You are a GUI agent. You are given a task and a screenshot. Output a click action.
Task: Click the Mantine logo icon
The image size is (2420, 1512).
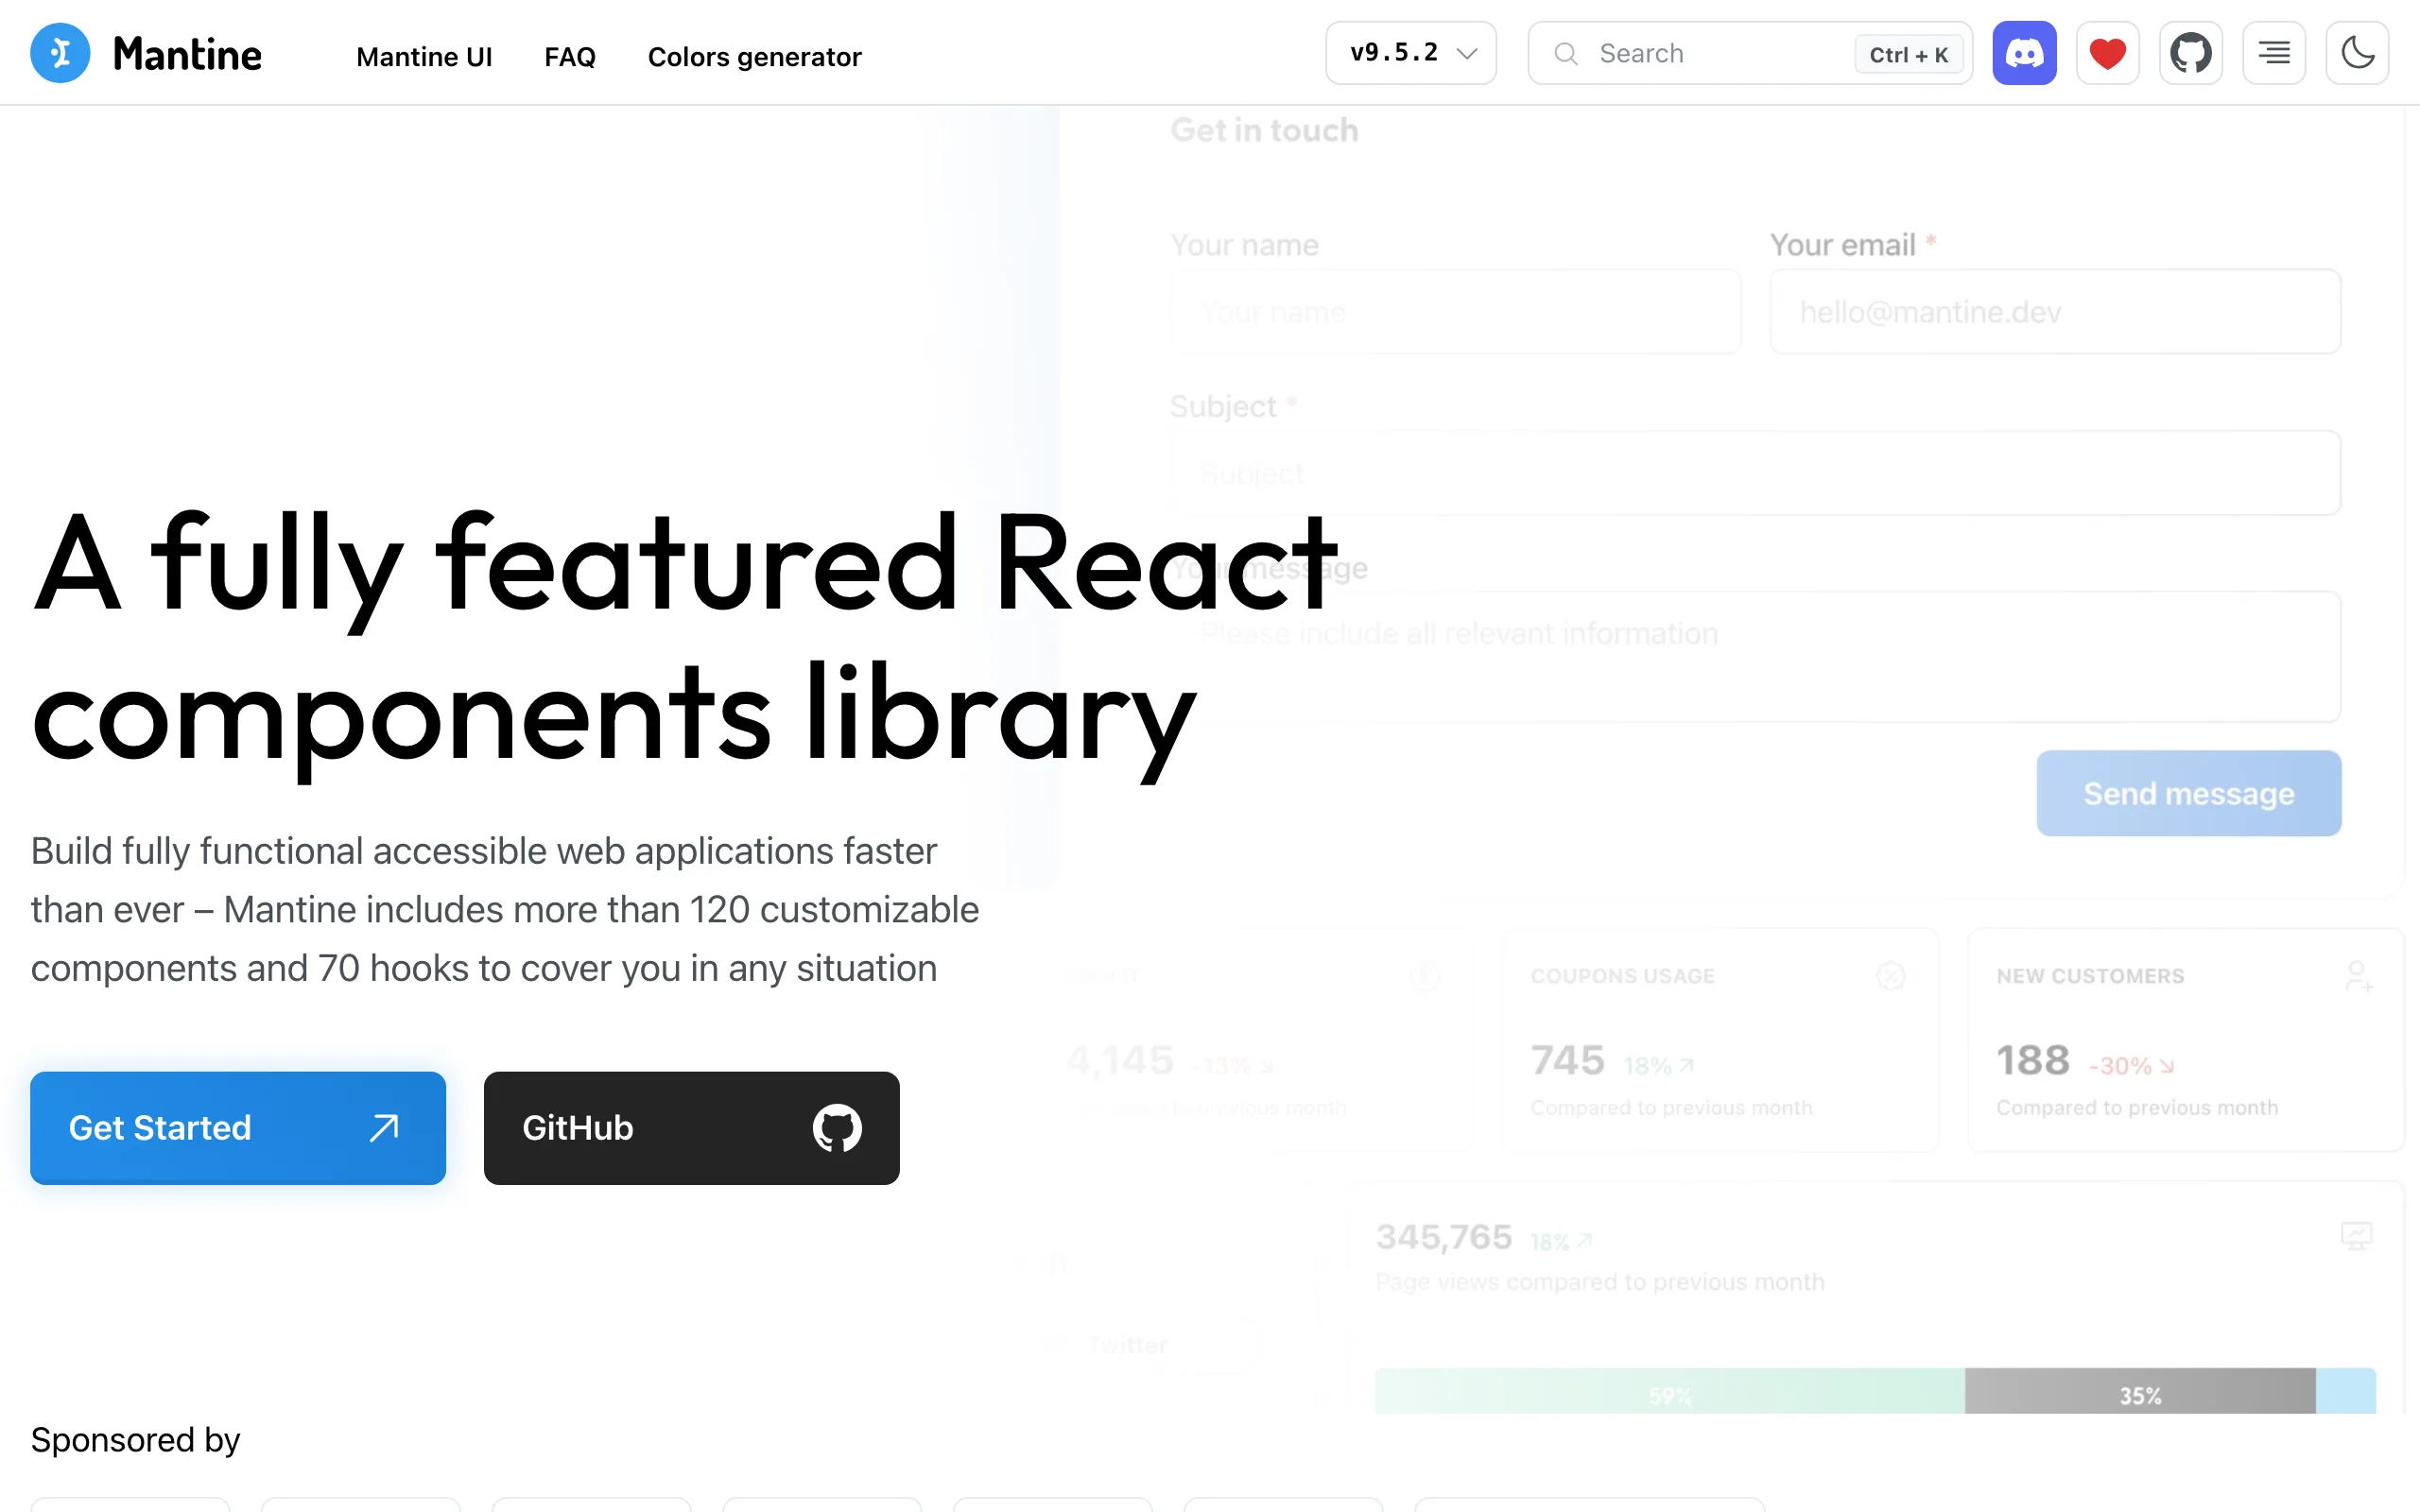pos(60,53)
